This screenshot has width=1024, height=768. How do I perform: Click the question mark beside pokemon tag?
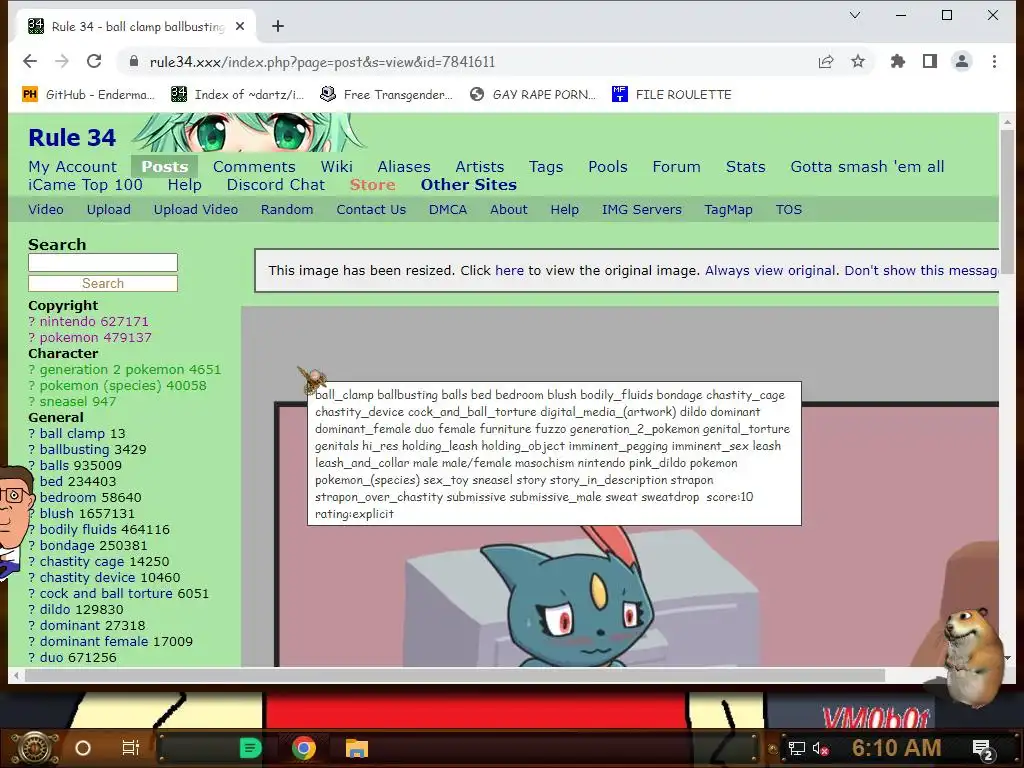[31, 338]
